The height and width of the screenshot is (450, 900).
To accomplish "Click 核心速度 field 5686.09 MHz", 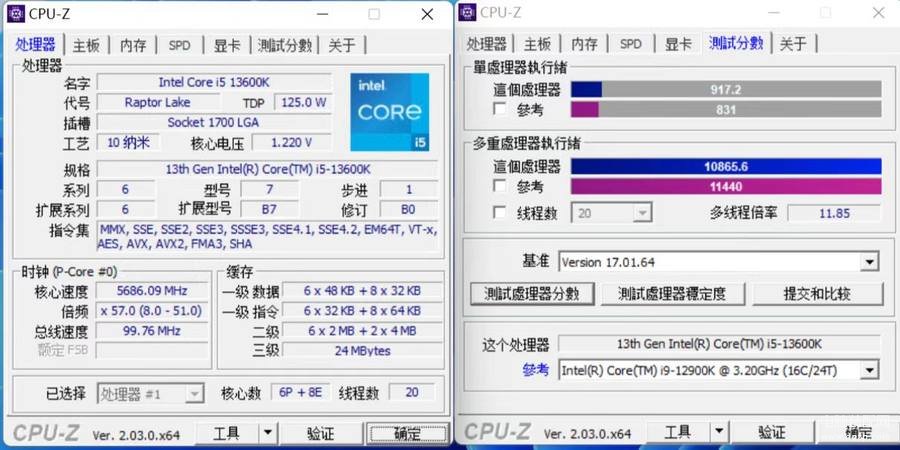I will pyautogui.click(x=152, y=290).
